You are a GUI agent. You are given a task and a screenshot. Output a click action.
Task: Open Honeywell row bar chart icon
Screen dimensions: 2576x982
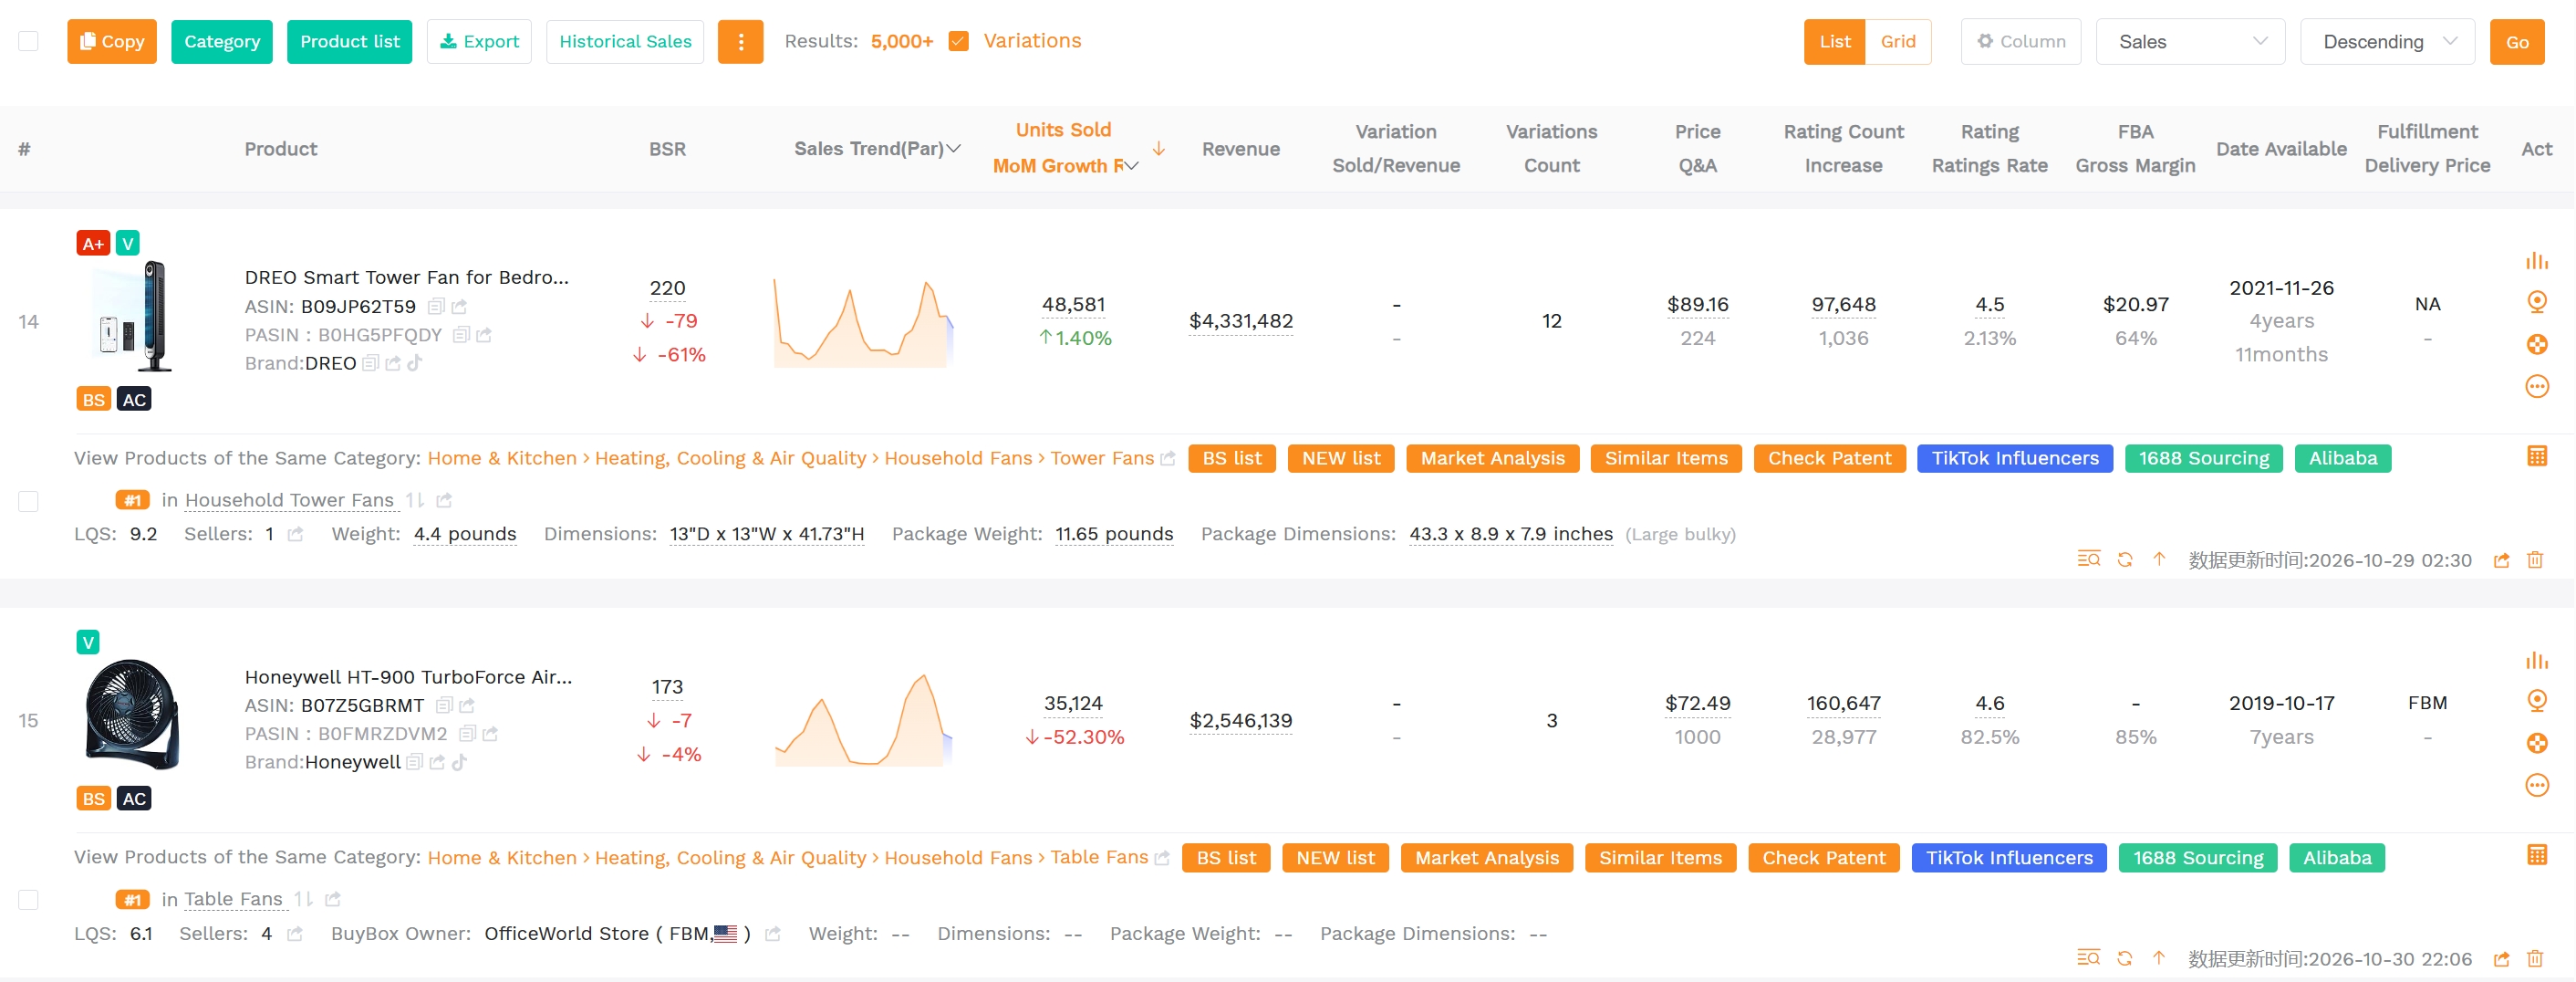[2536, 661]
